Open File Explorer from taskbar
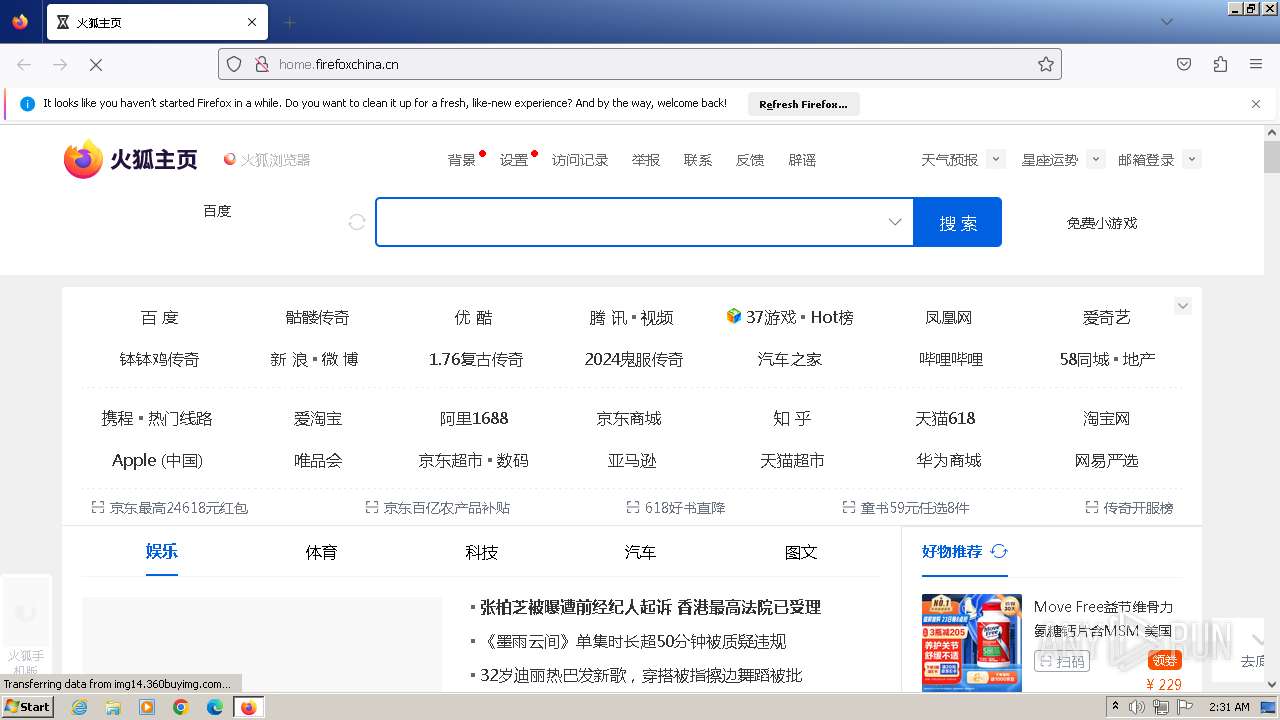 tap(113, 707)
